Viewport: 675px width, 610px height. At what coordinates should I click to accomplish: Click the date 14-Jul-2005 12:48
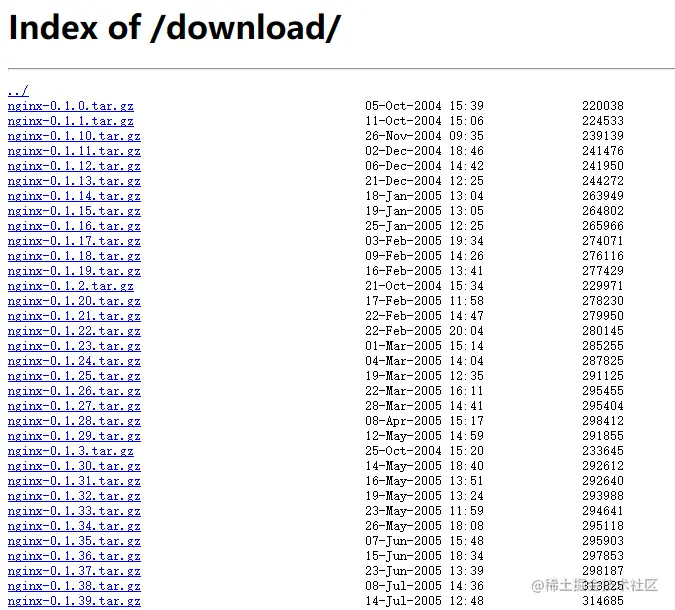(x=424, y=601)
